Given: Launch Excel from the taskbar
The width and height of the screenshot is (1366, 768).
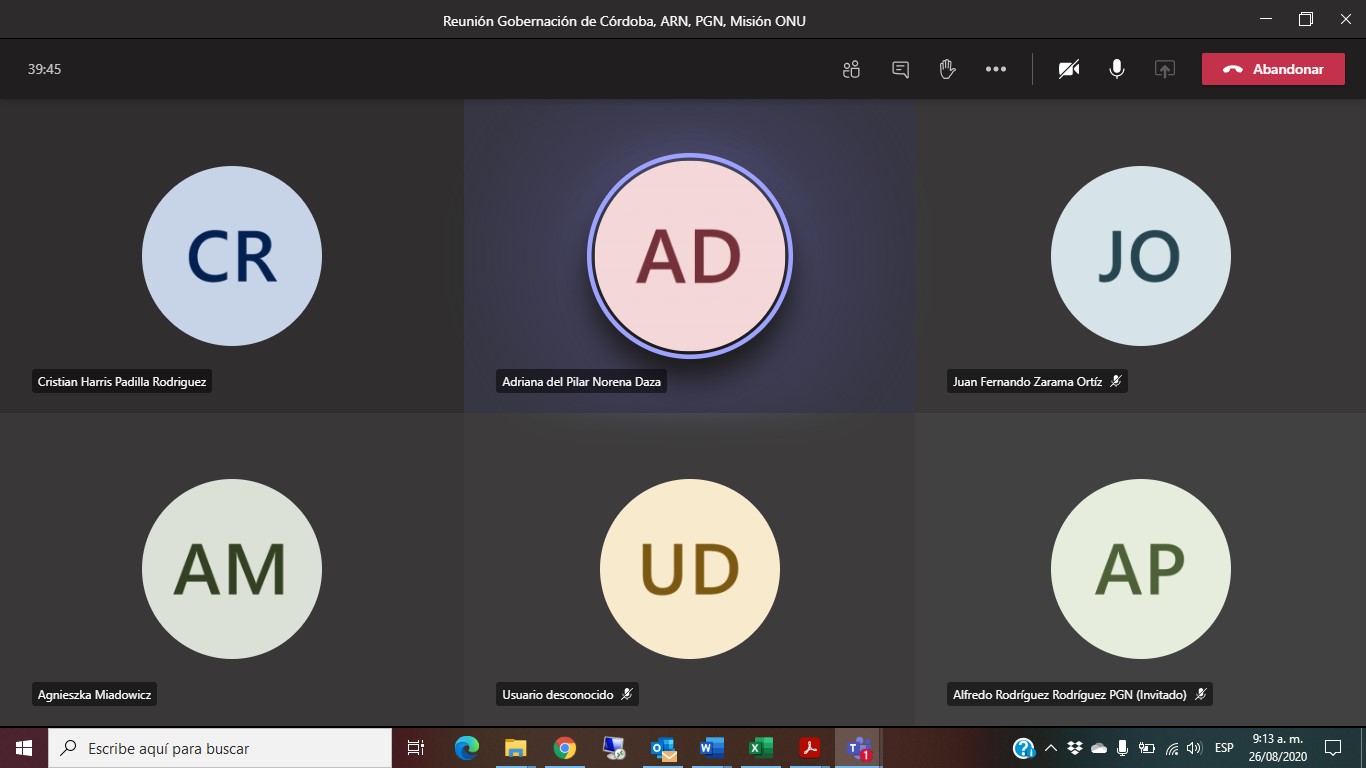Looking at the screenshot, I should coord(760,748).
